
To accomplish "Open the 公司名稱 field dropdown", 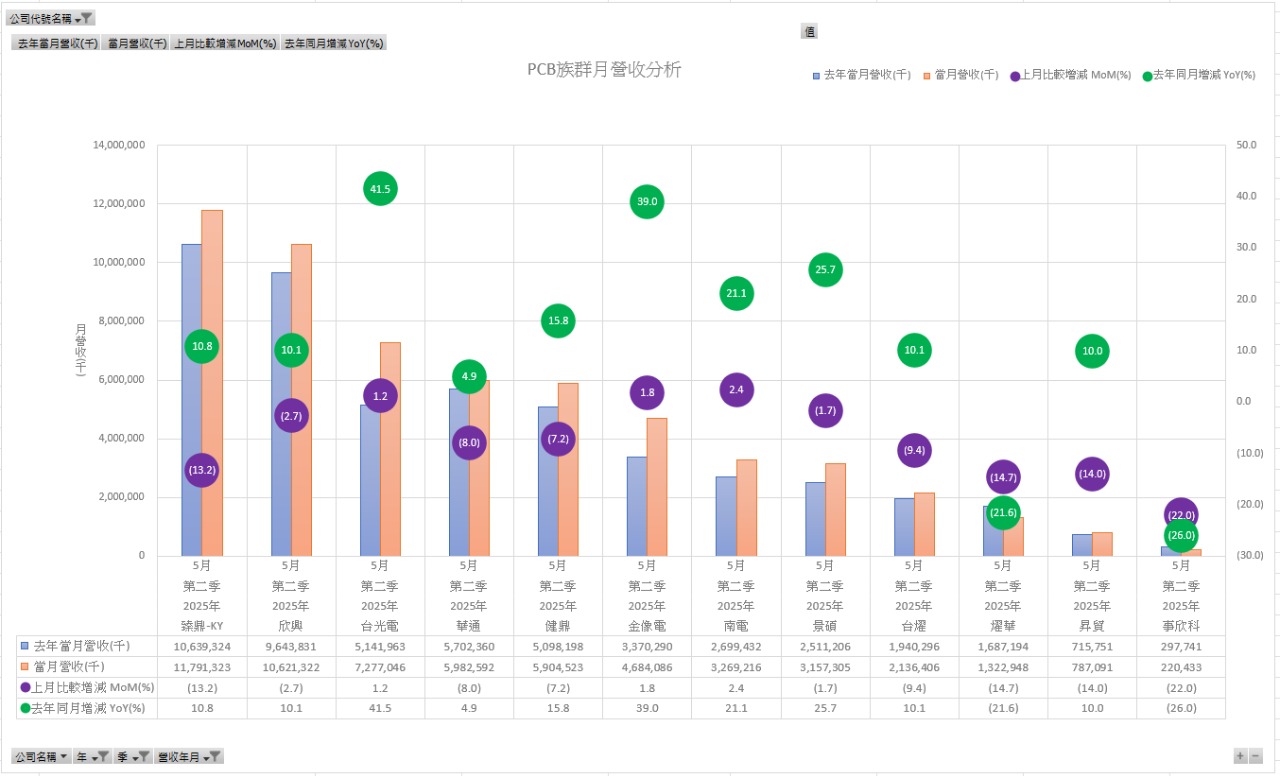I will point(41,757).
